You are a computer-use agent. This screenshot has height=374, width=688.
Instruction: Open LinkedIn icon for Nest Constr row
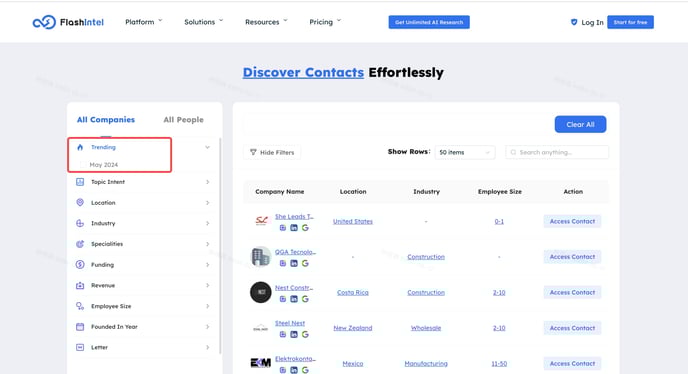[x=294, y=299]
